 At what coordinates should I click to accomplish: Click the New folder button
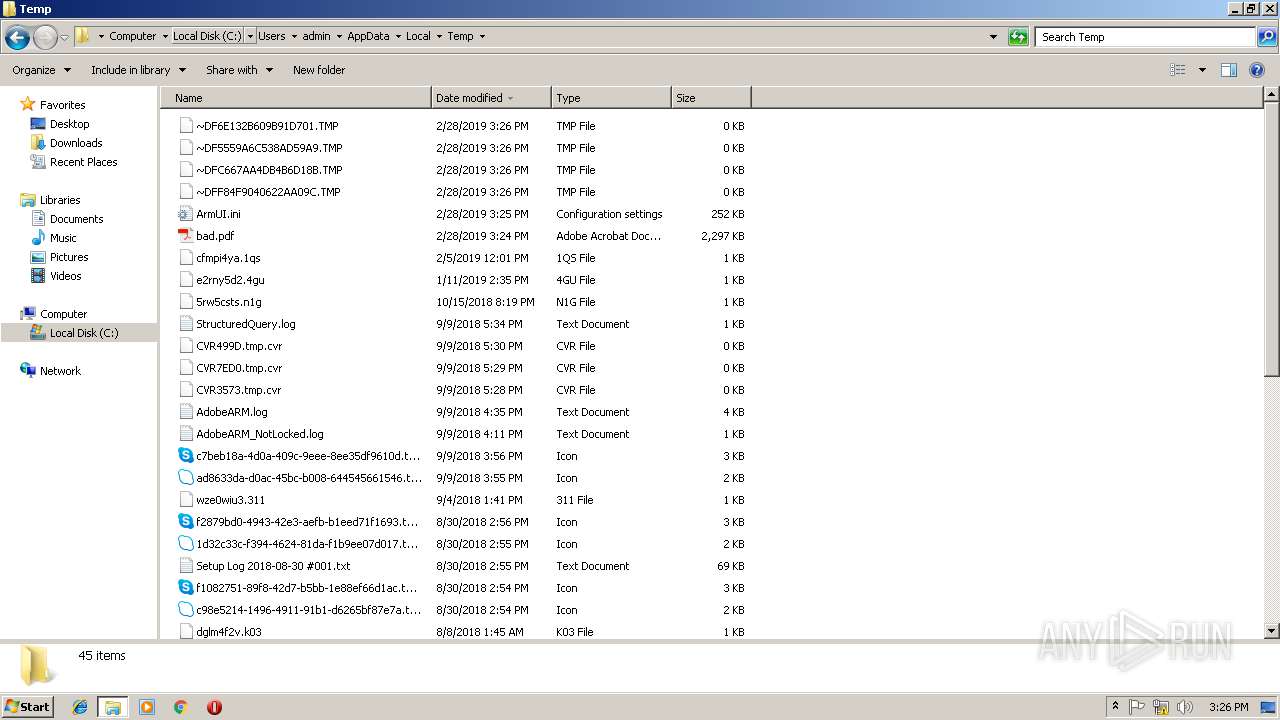(x=319, y=70)
